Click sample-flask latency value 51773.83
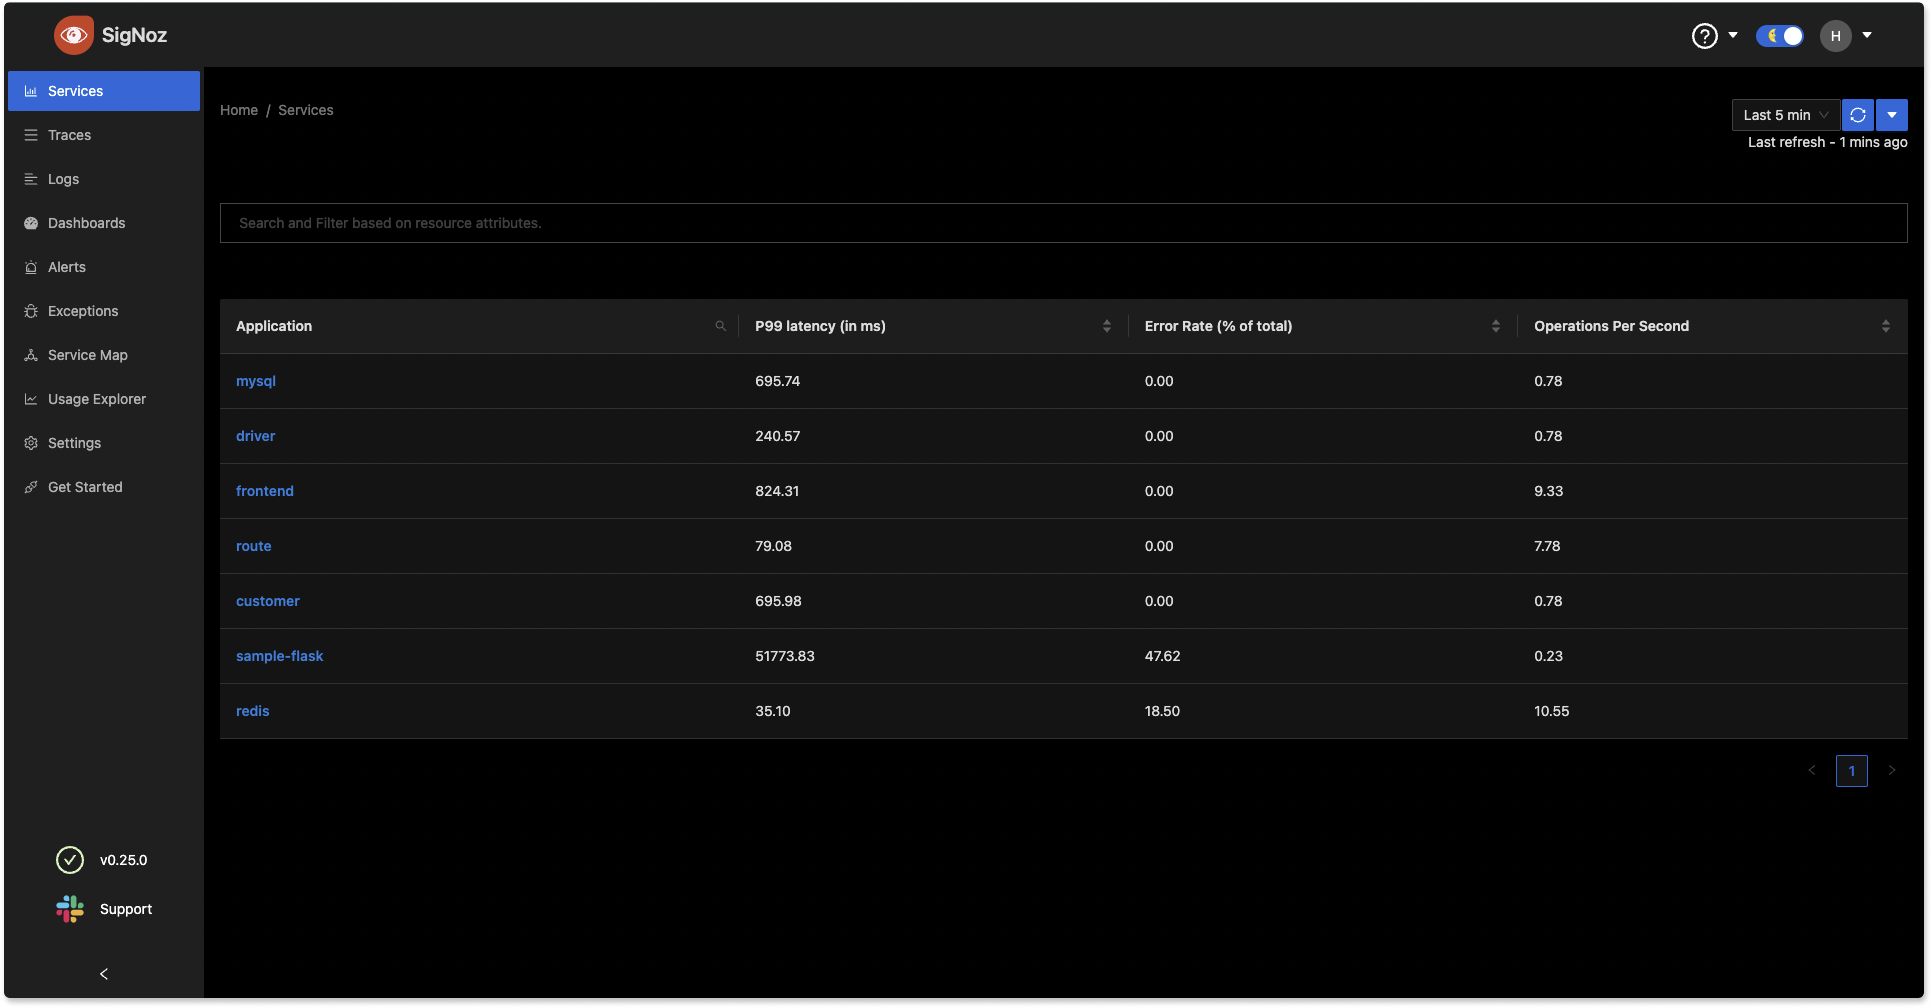 (785, 656)
